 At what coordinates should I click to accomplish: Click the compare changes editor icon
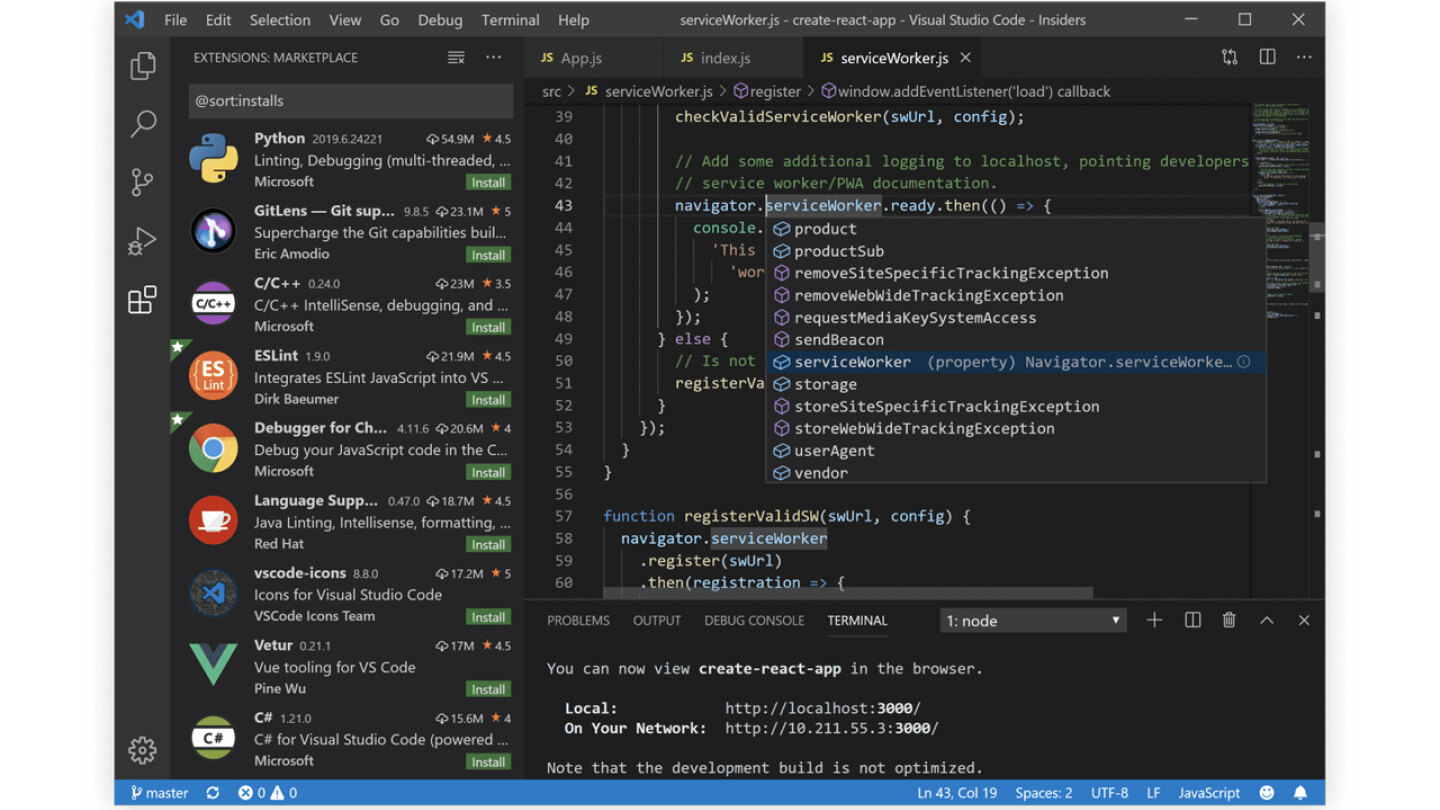1230,58
